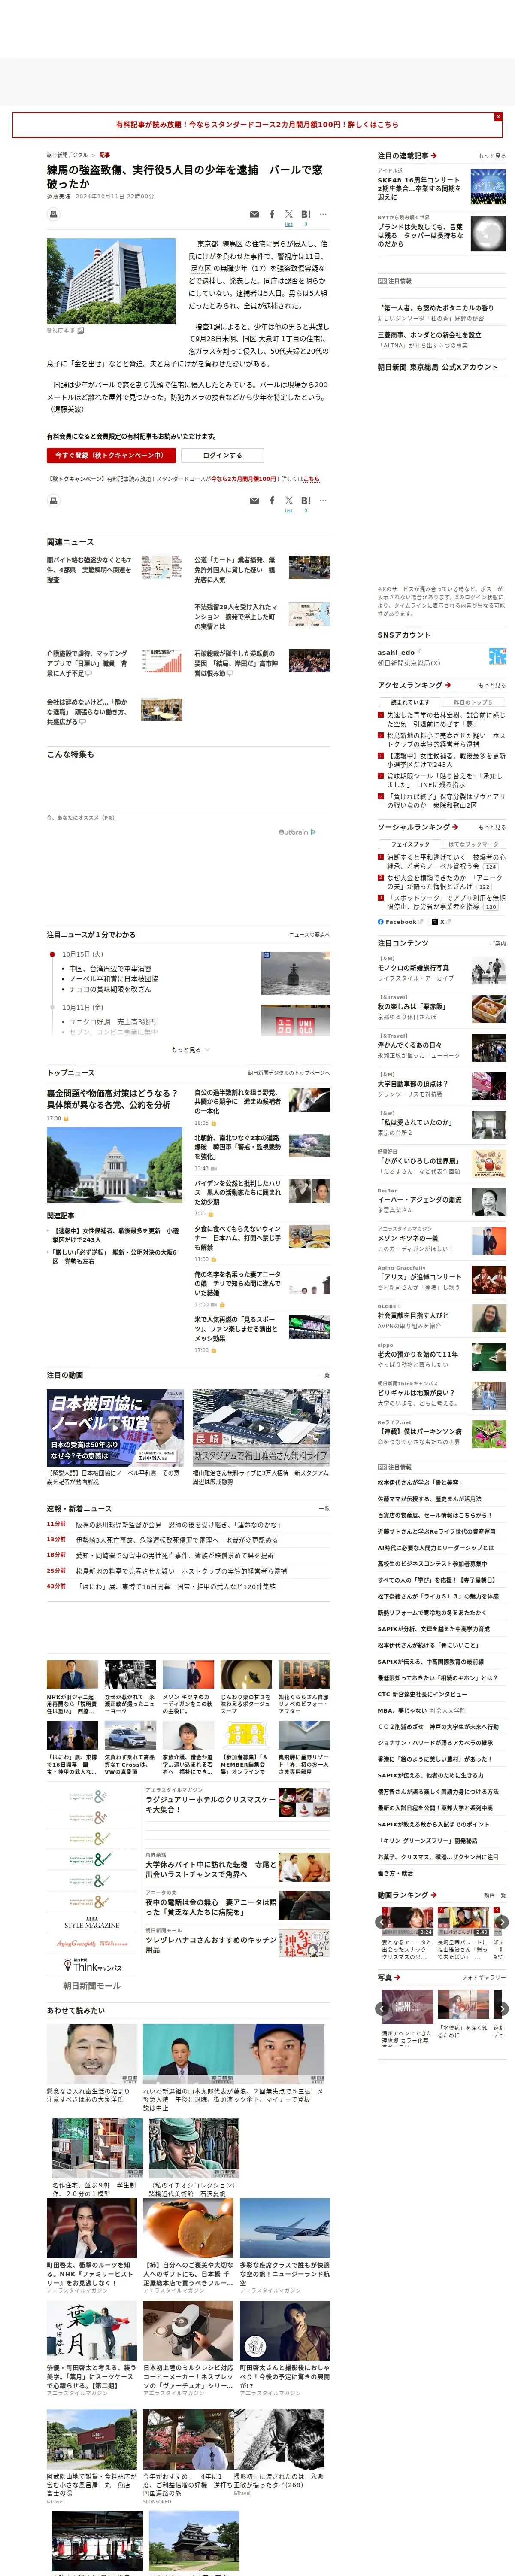515x2576 pixels.
Task: Click the red arrow beside アクセスランキング
Action: click(447, 685)
